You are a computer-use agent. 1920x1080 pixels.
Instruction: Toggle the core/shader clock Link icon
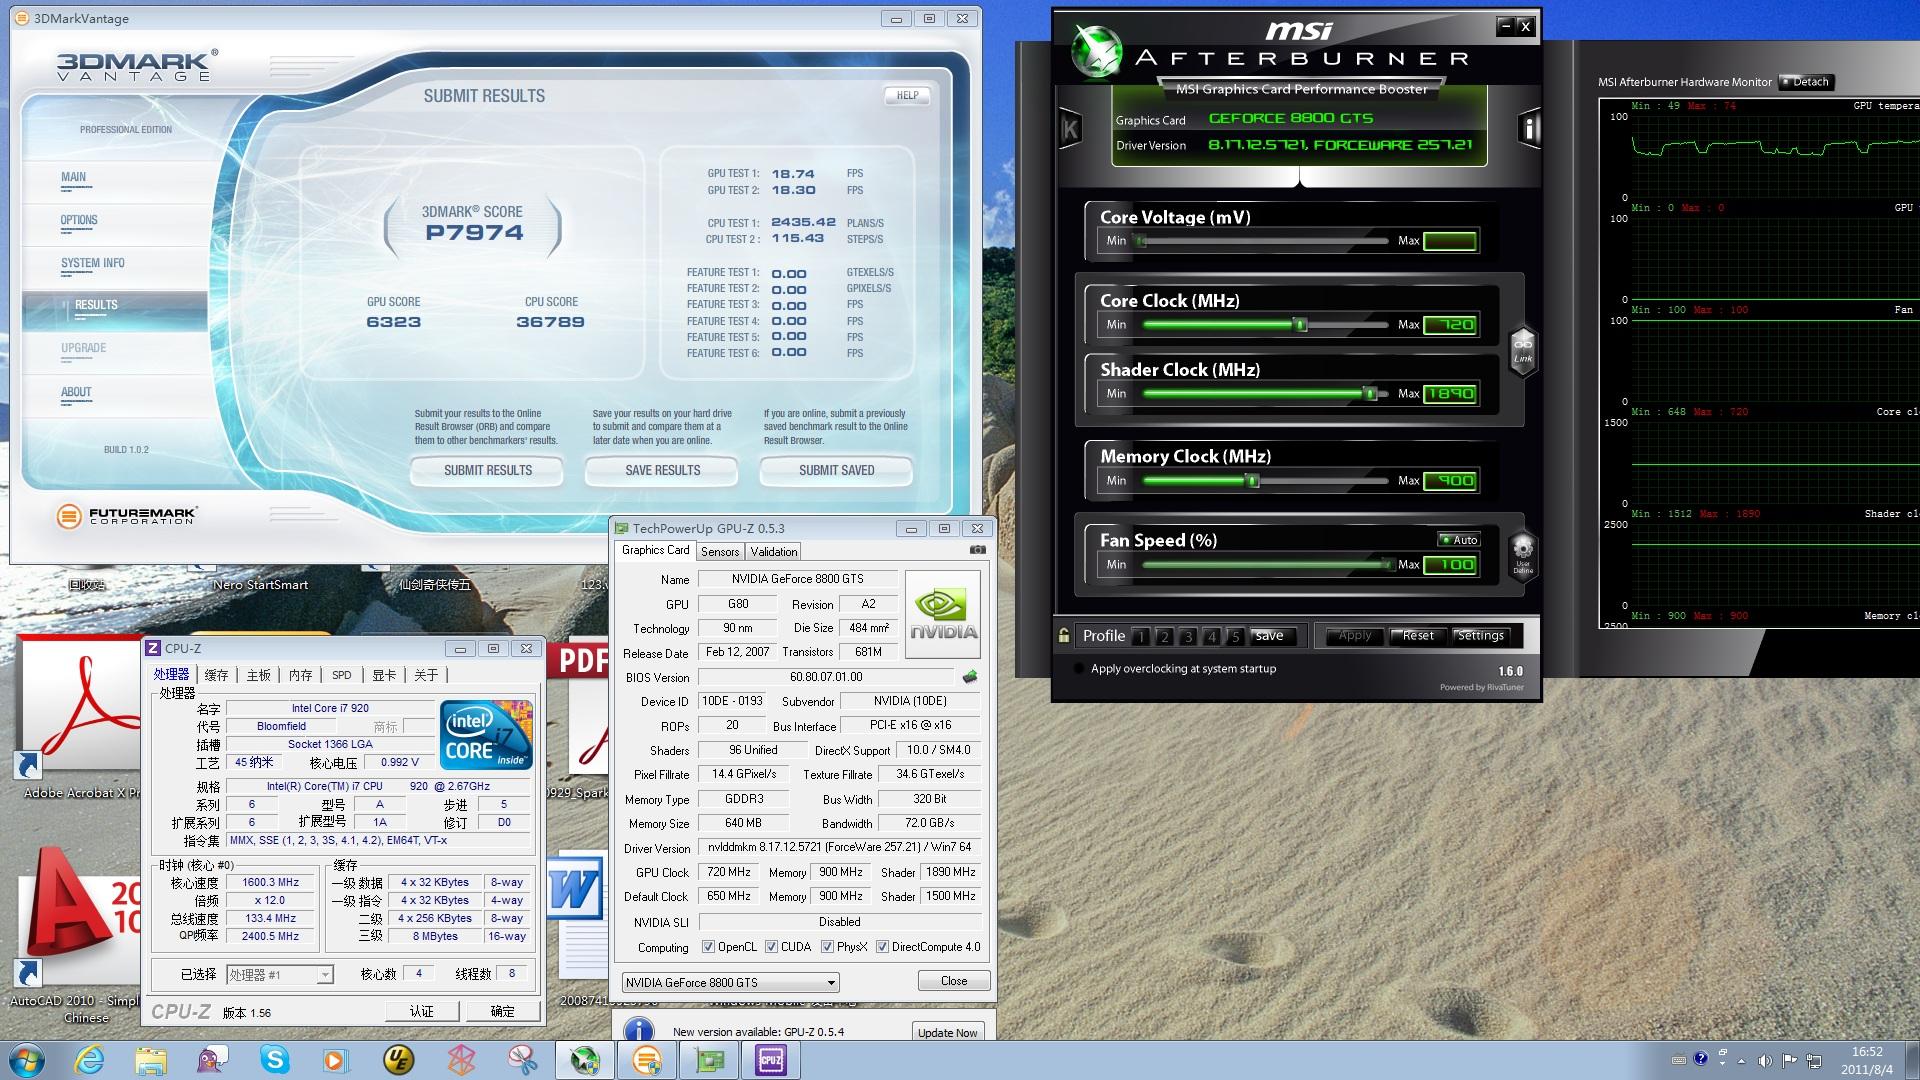tap(1522, 350)
